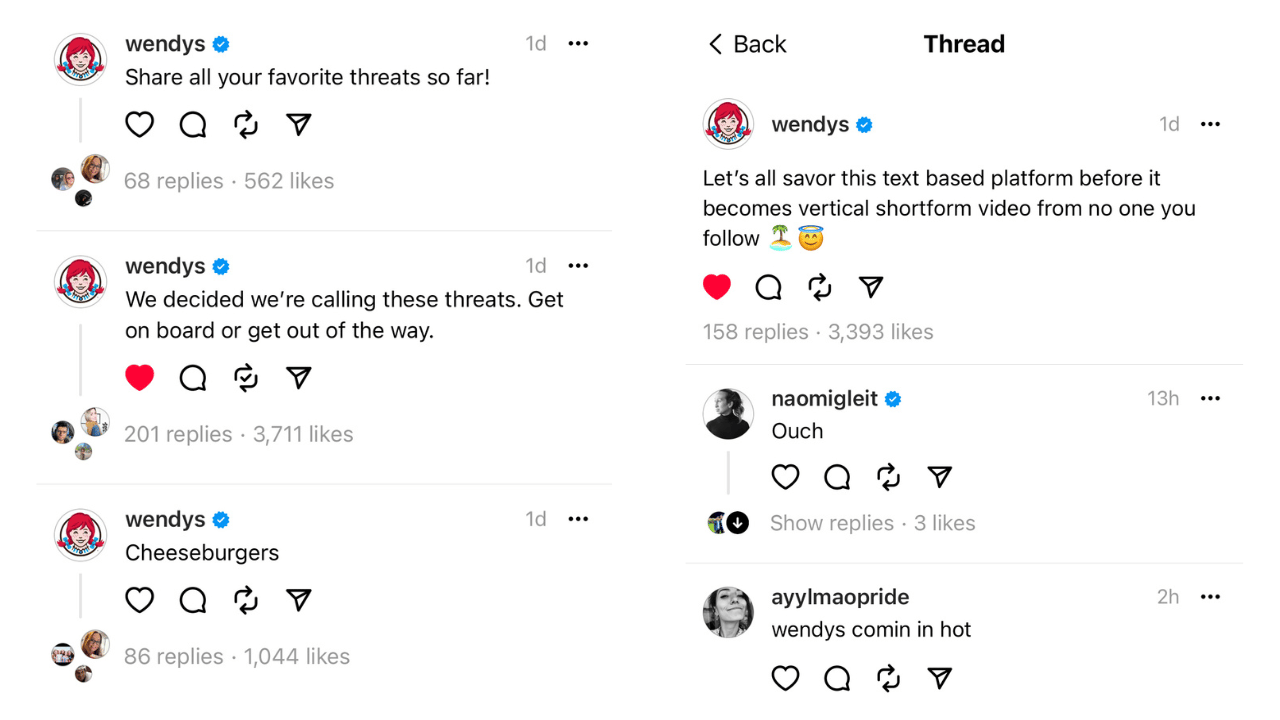Open the three-dot menu on the top wendys post
The width and height of the screenshot is (1280, 720).
[x=578, y=43]
